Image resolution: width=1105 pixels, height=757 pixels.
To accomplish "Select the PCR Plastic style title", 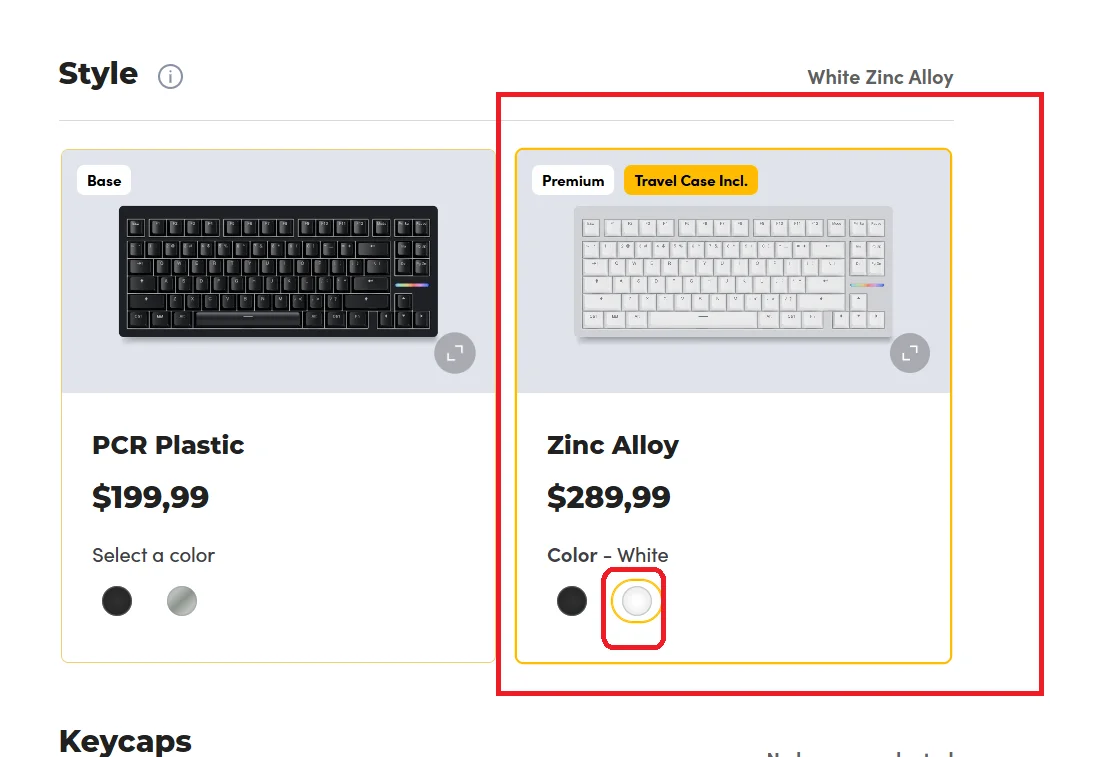I will pyautogui.click(x=168, y=445).
